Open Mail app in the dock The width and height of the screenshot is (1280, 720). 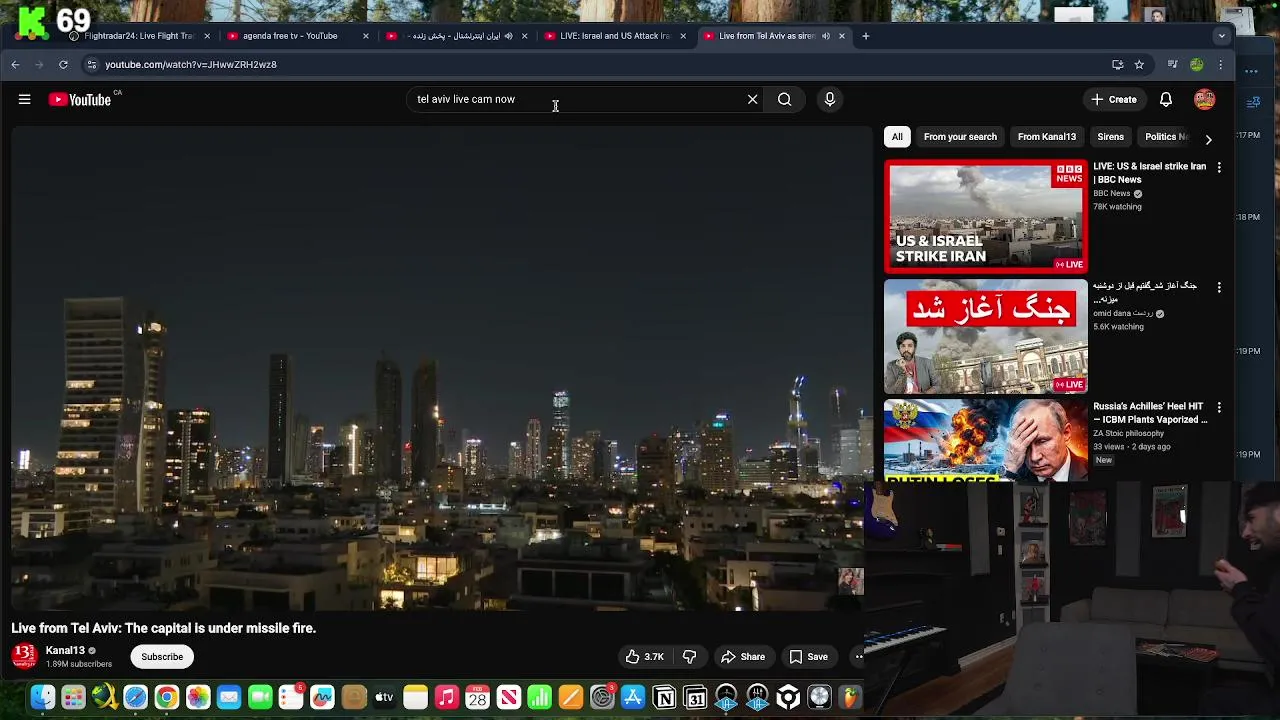[229, 697]
